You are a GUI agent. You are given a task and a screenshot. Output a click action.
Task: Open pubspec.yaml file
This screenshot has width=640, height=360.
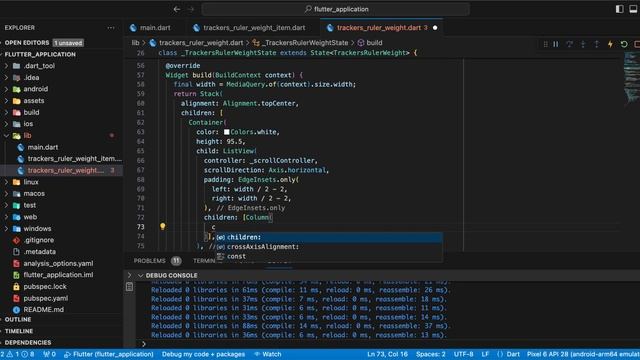click(x=45, y=298)
